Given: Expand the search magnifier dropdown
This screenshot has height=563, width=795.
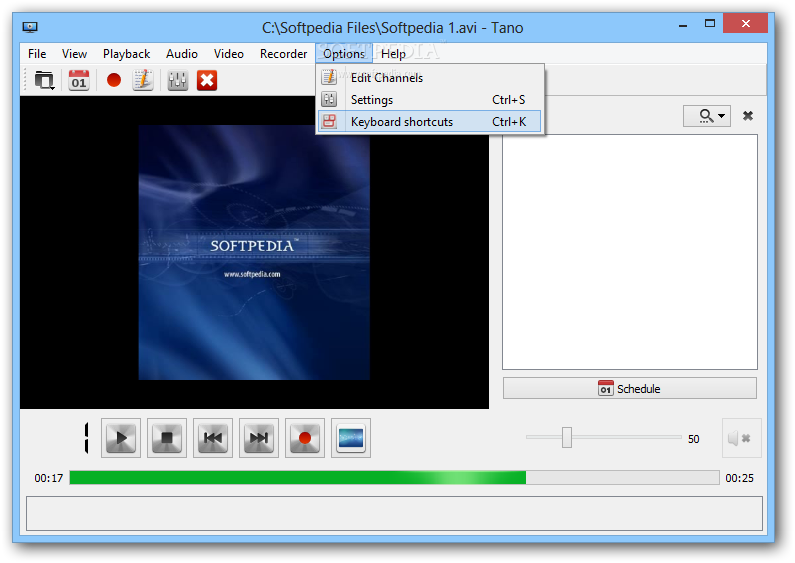Looking at the screenshot, I should click(x=707, y=116).
